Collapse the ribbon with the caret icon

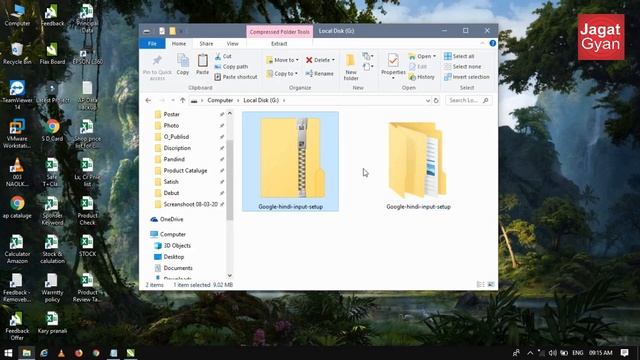(x=482, y=43)
